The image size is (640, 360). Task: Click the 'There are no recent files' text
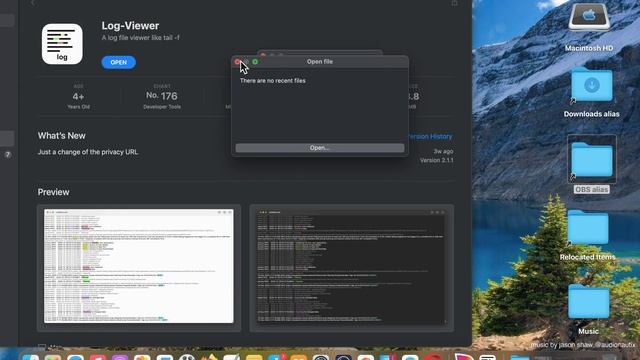point(273,81)
